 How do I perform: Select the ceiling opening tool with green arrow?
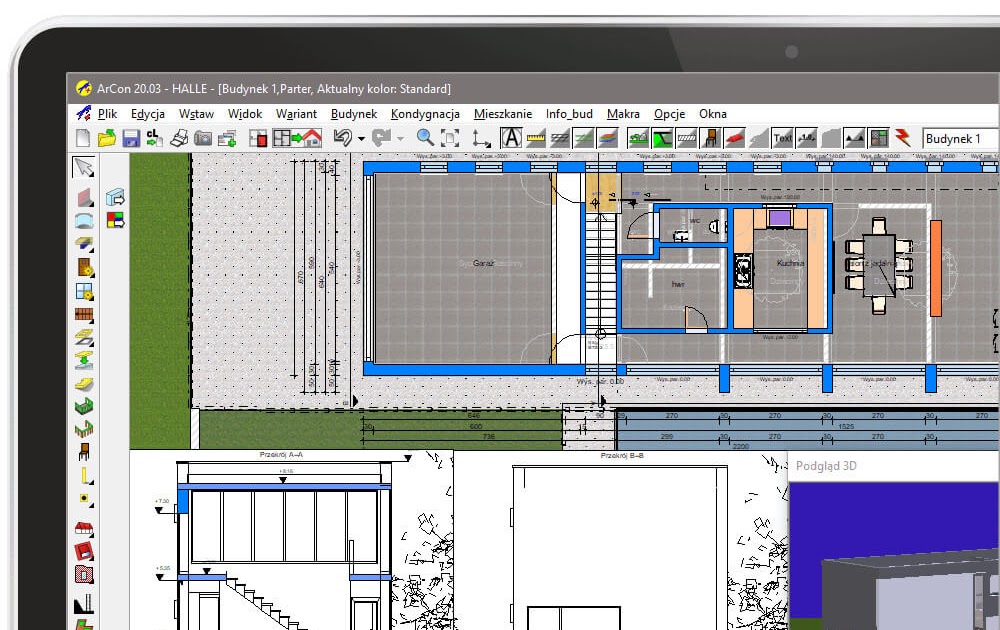(84, 360)
